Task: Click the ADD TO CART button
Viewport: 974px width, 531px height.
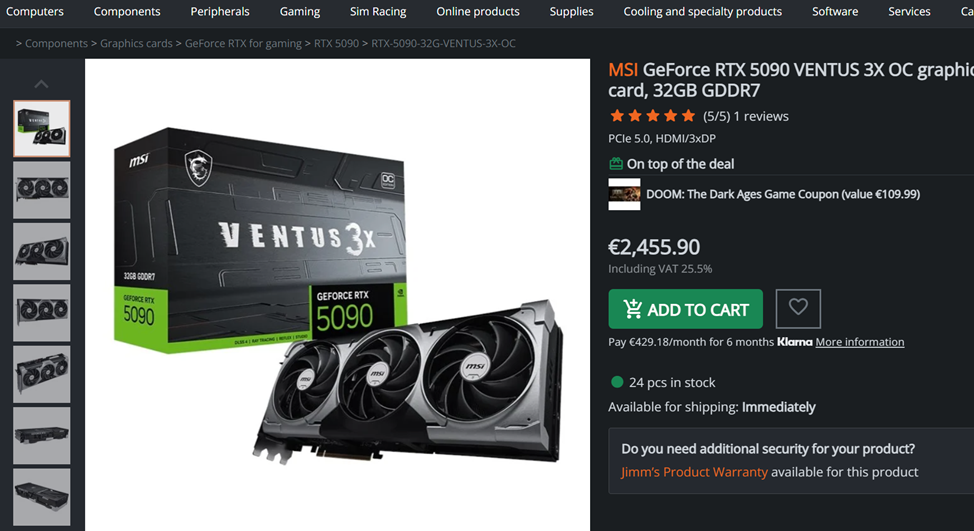Action: coord(685,309)
